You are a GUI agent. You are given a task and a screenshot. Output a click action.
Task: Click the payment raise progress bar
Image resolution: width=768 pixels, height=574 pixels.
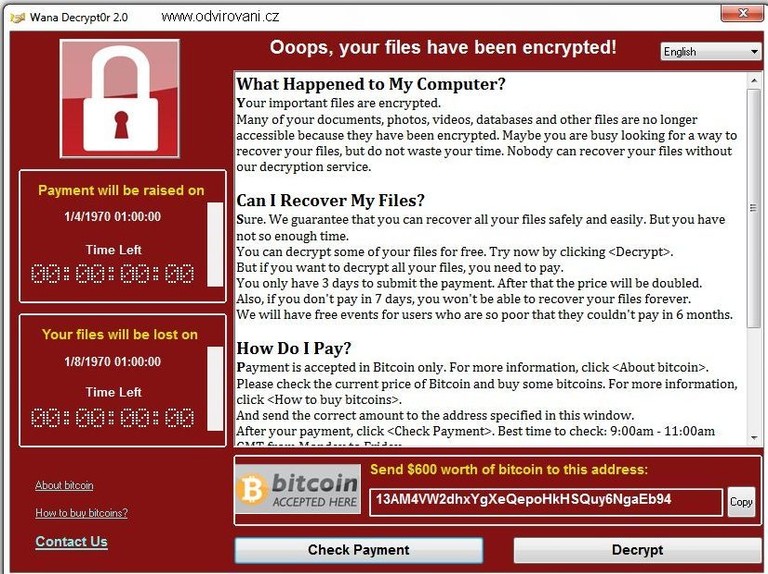(215, 244)
